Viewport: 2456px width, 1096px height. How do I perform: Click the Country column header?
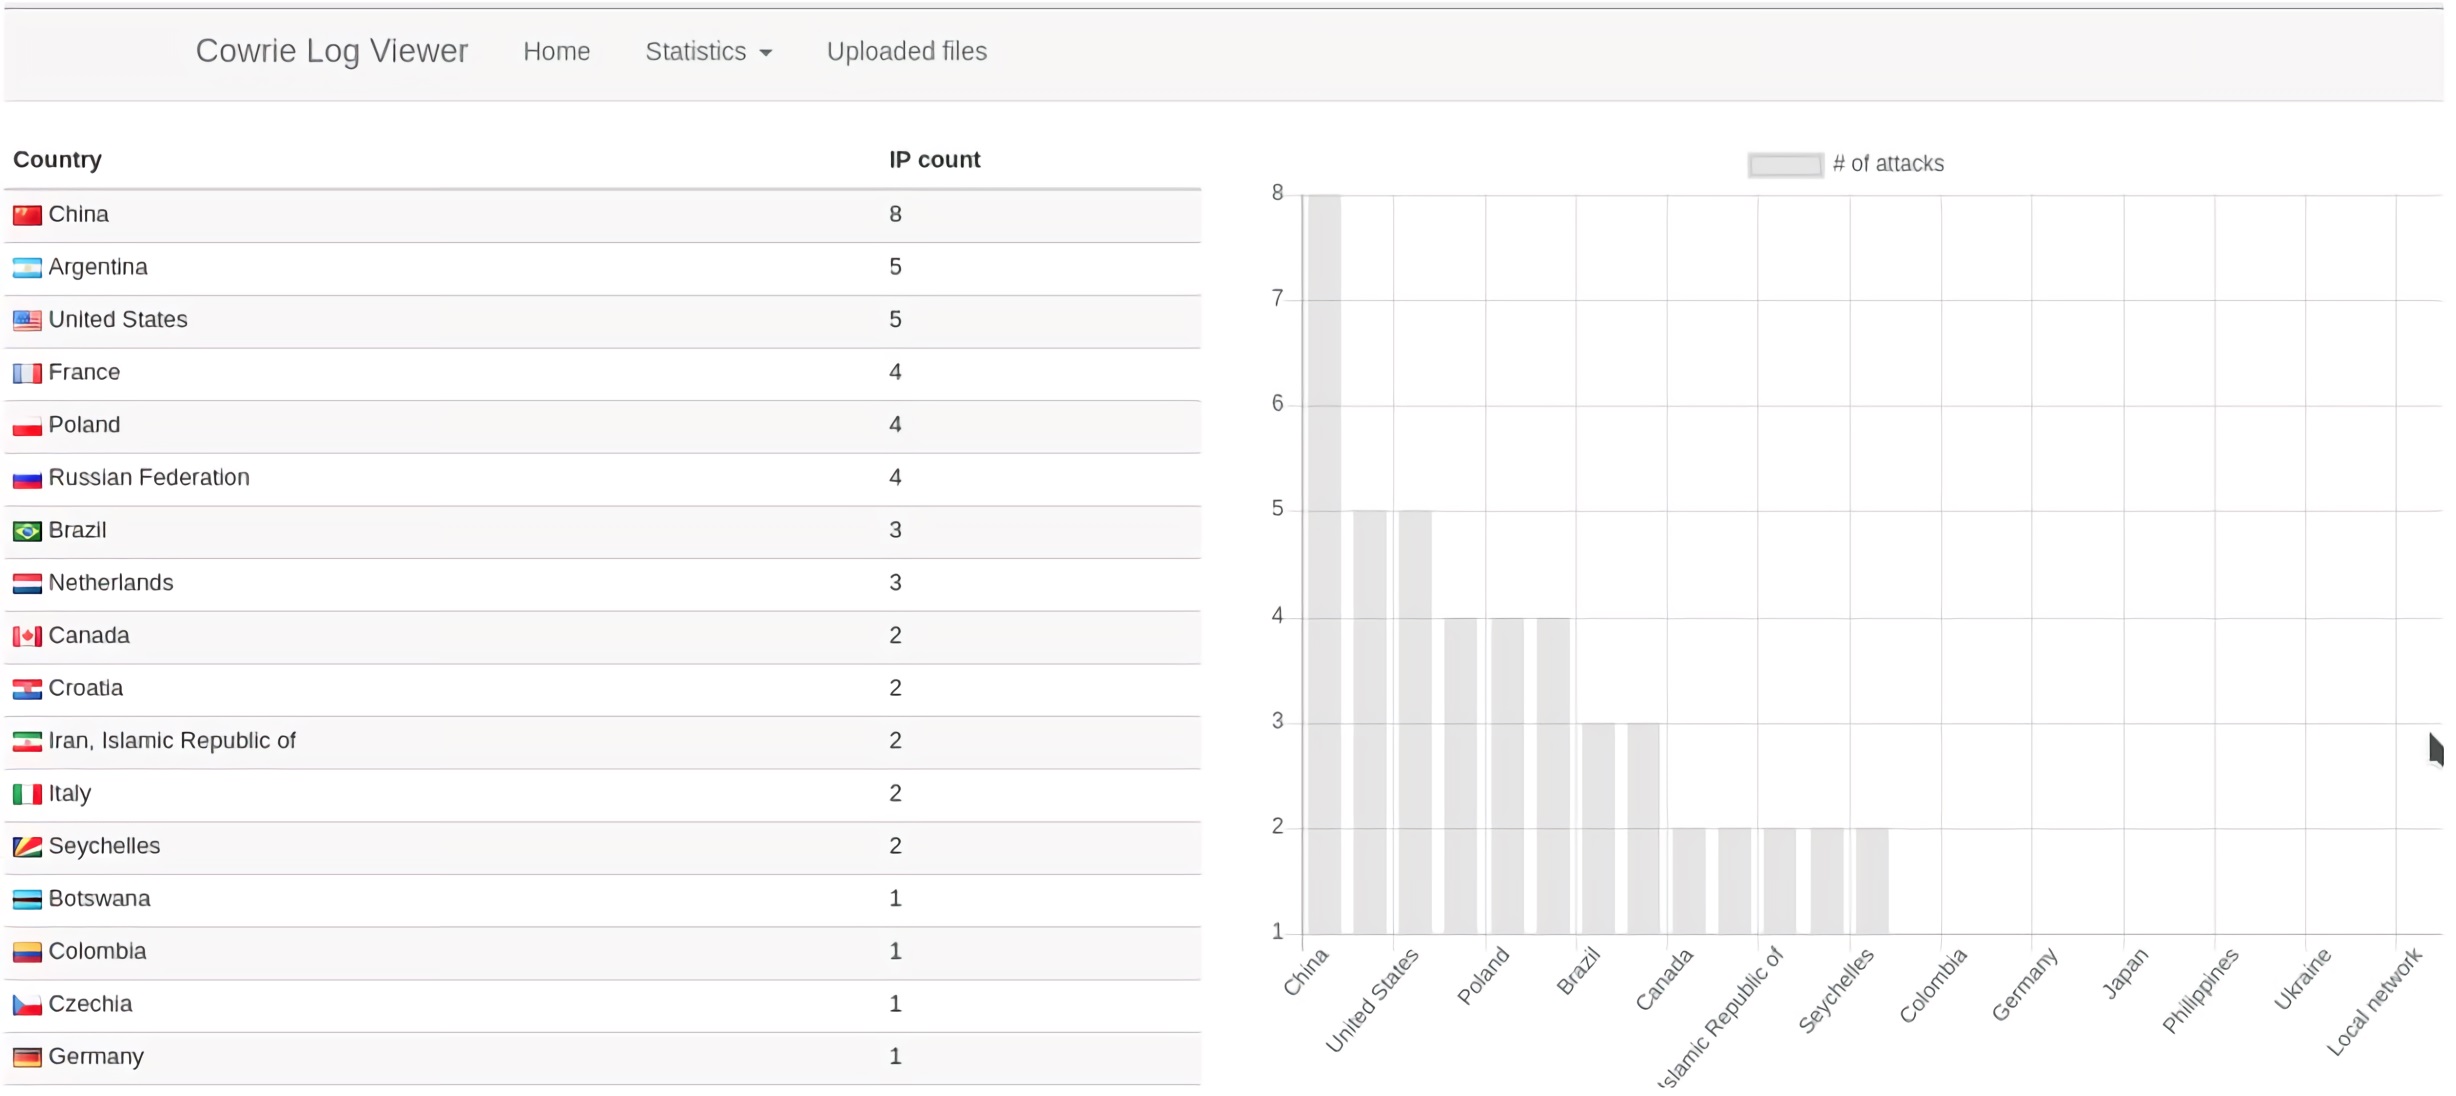[57, 160]
